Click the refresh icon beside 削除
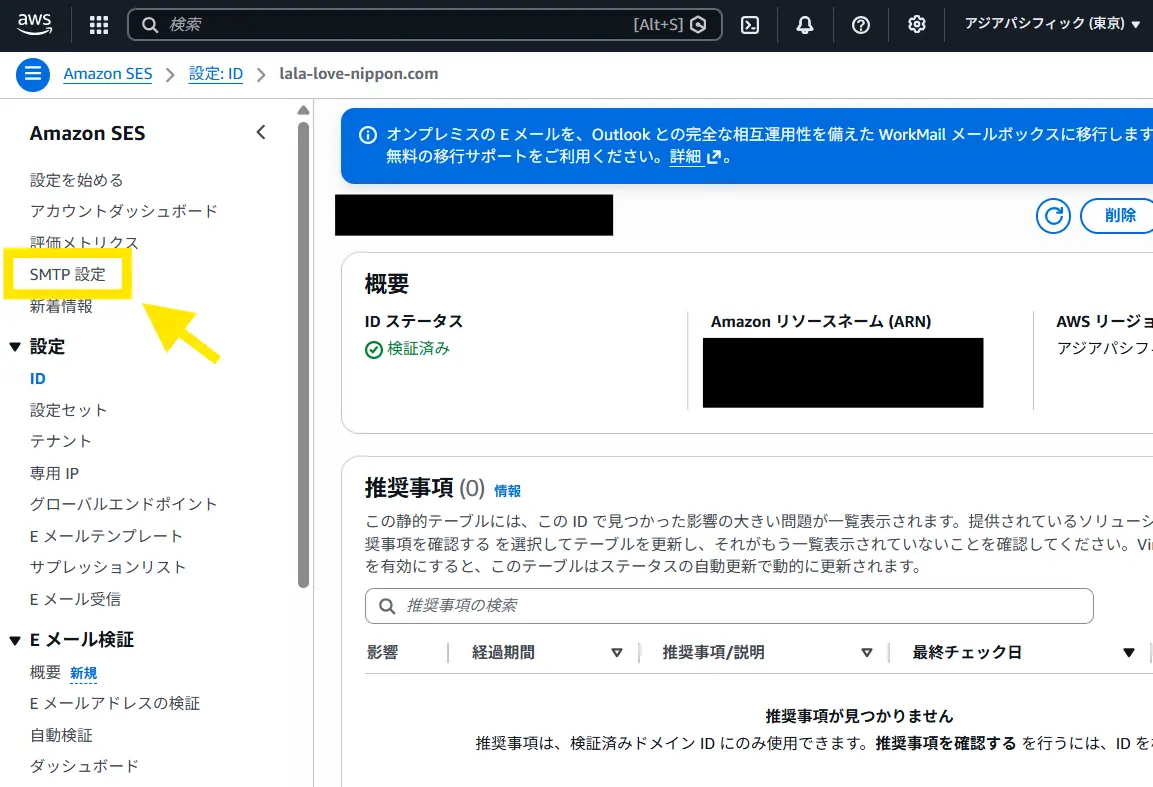 tap(1053, 215)
